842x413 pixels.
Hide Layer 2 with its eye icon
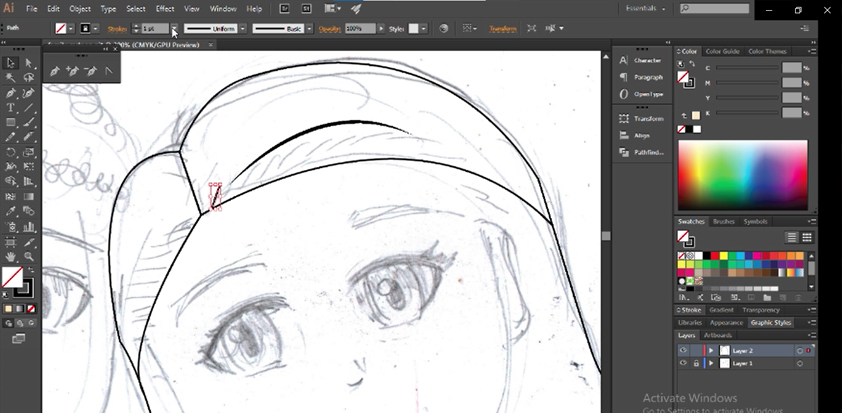pos(683,351)
